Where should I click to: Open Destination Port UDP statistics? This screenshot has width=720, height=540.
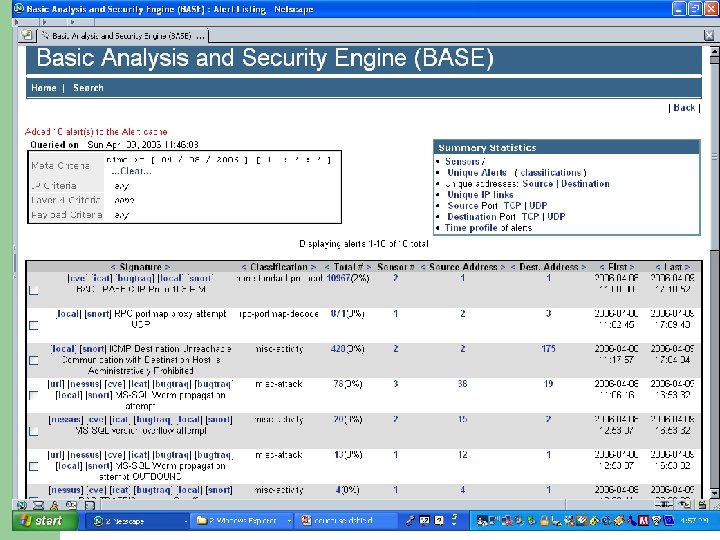click(x=556, y=217)
